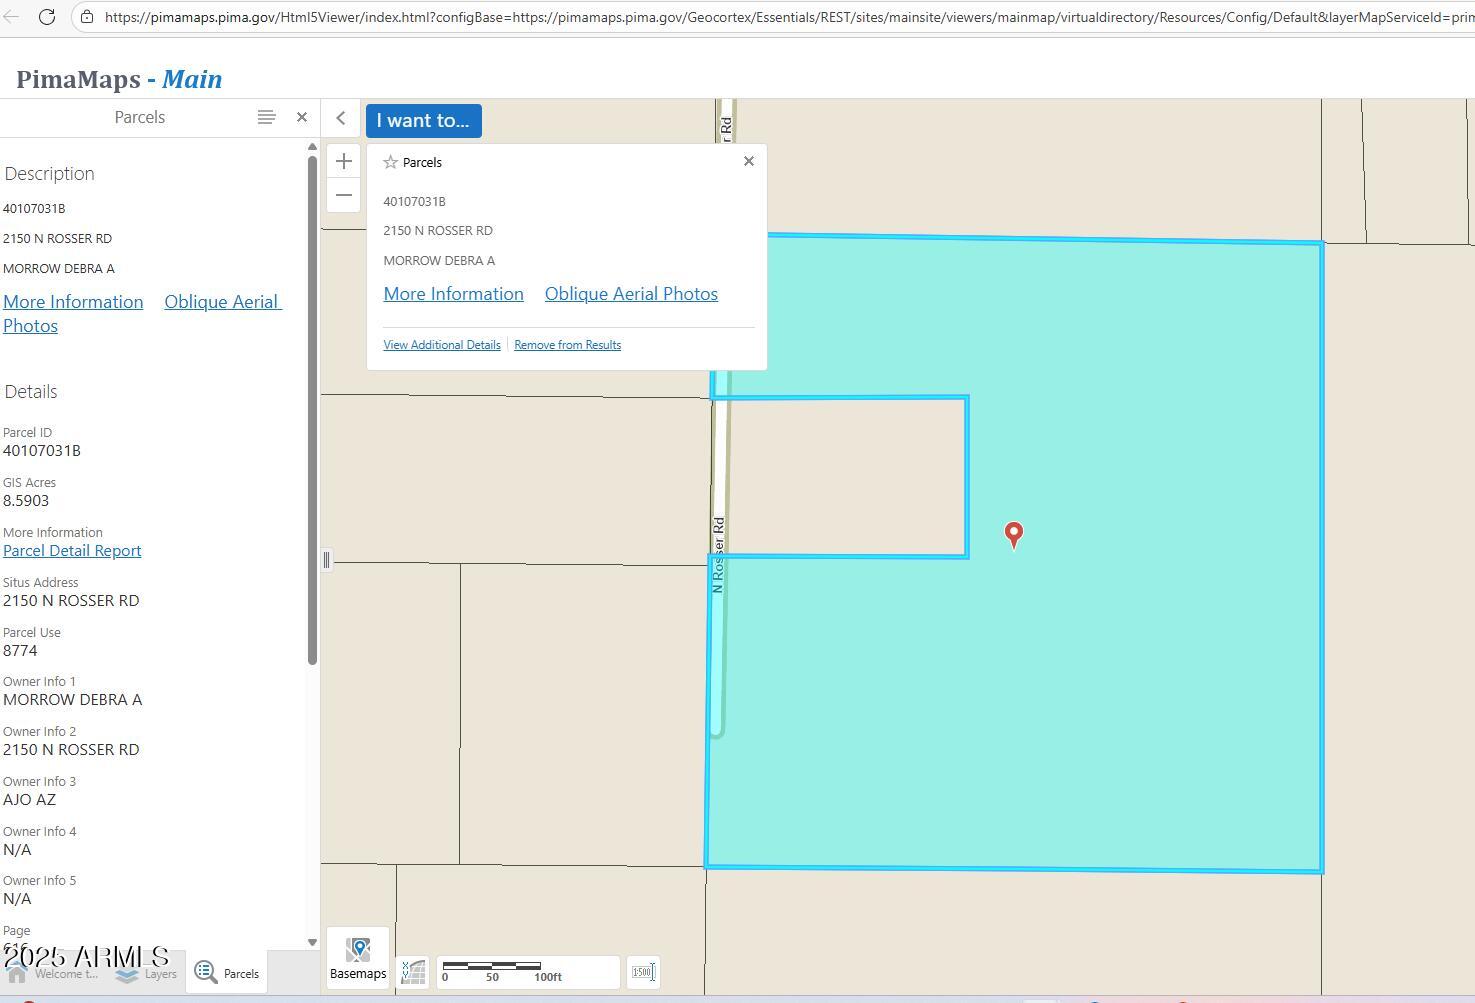Click View Additional Details in popup
1475x1003 pixels.
[442, 345]
